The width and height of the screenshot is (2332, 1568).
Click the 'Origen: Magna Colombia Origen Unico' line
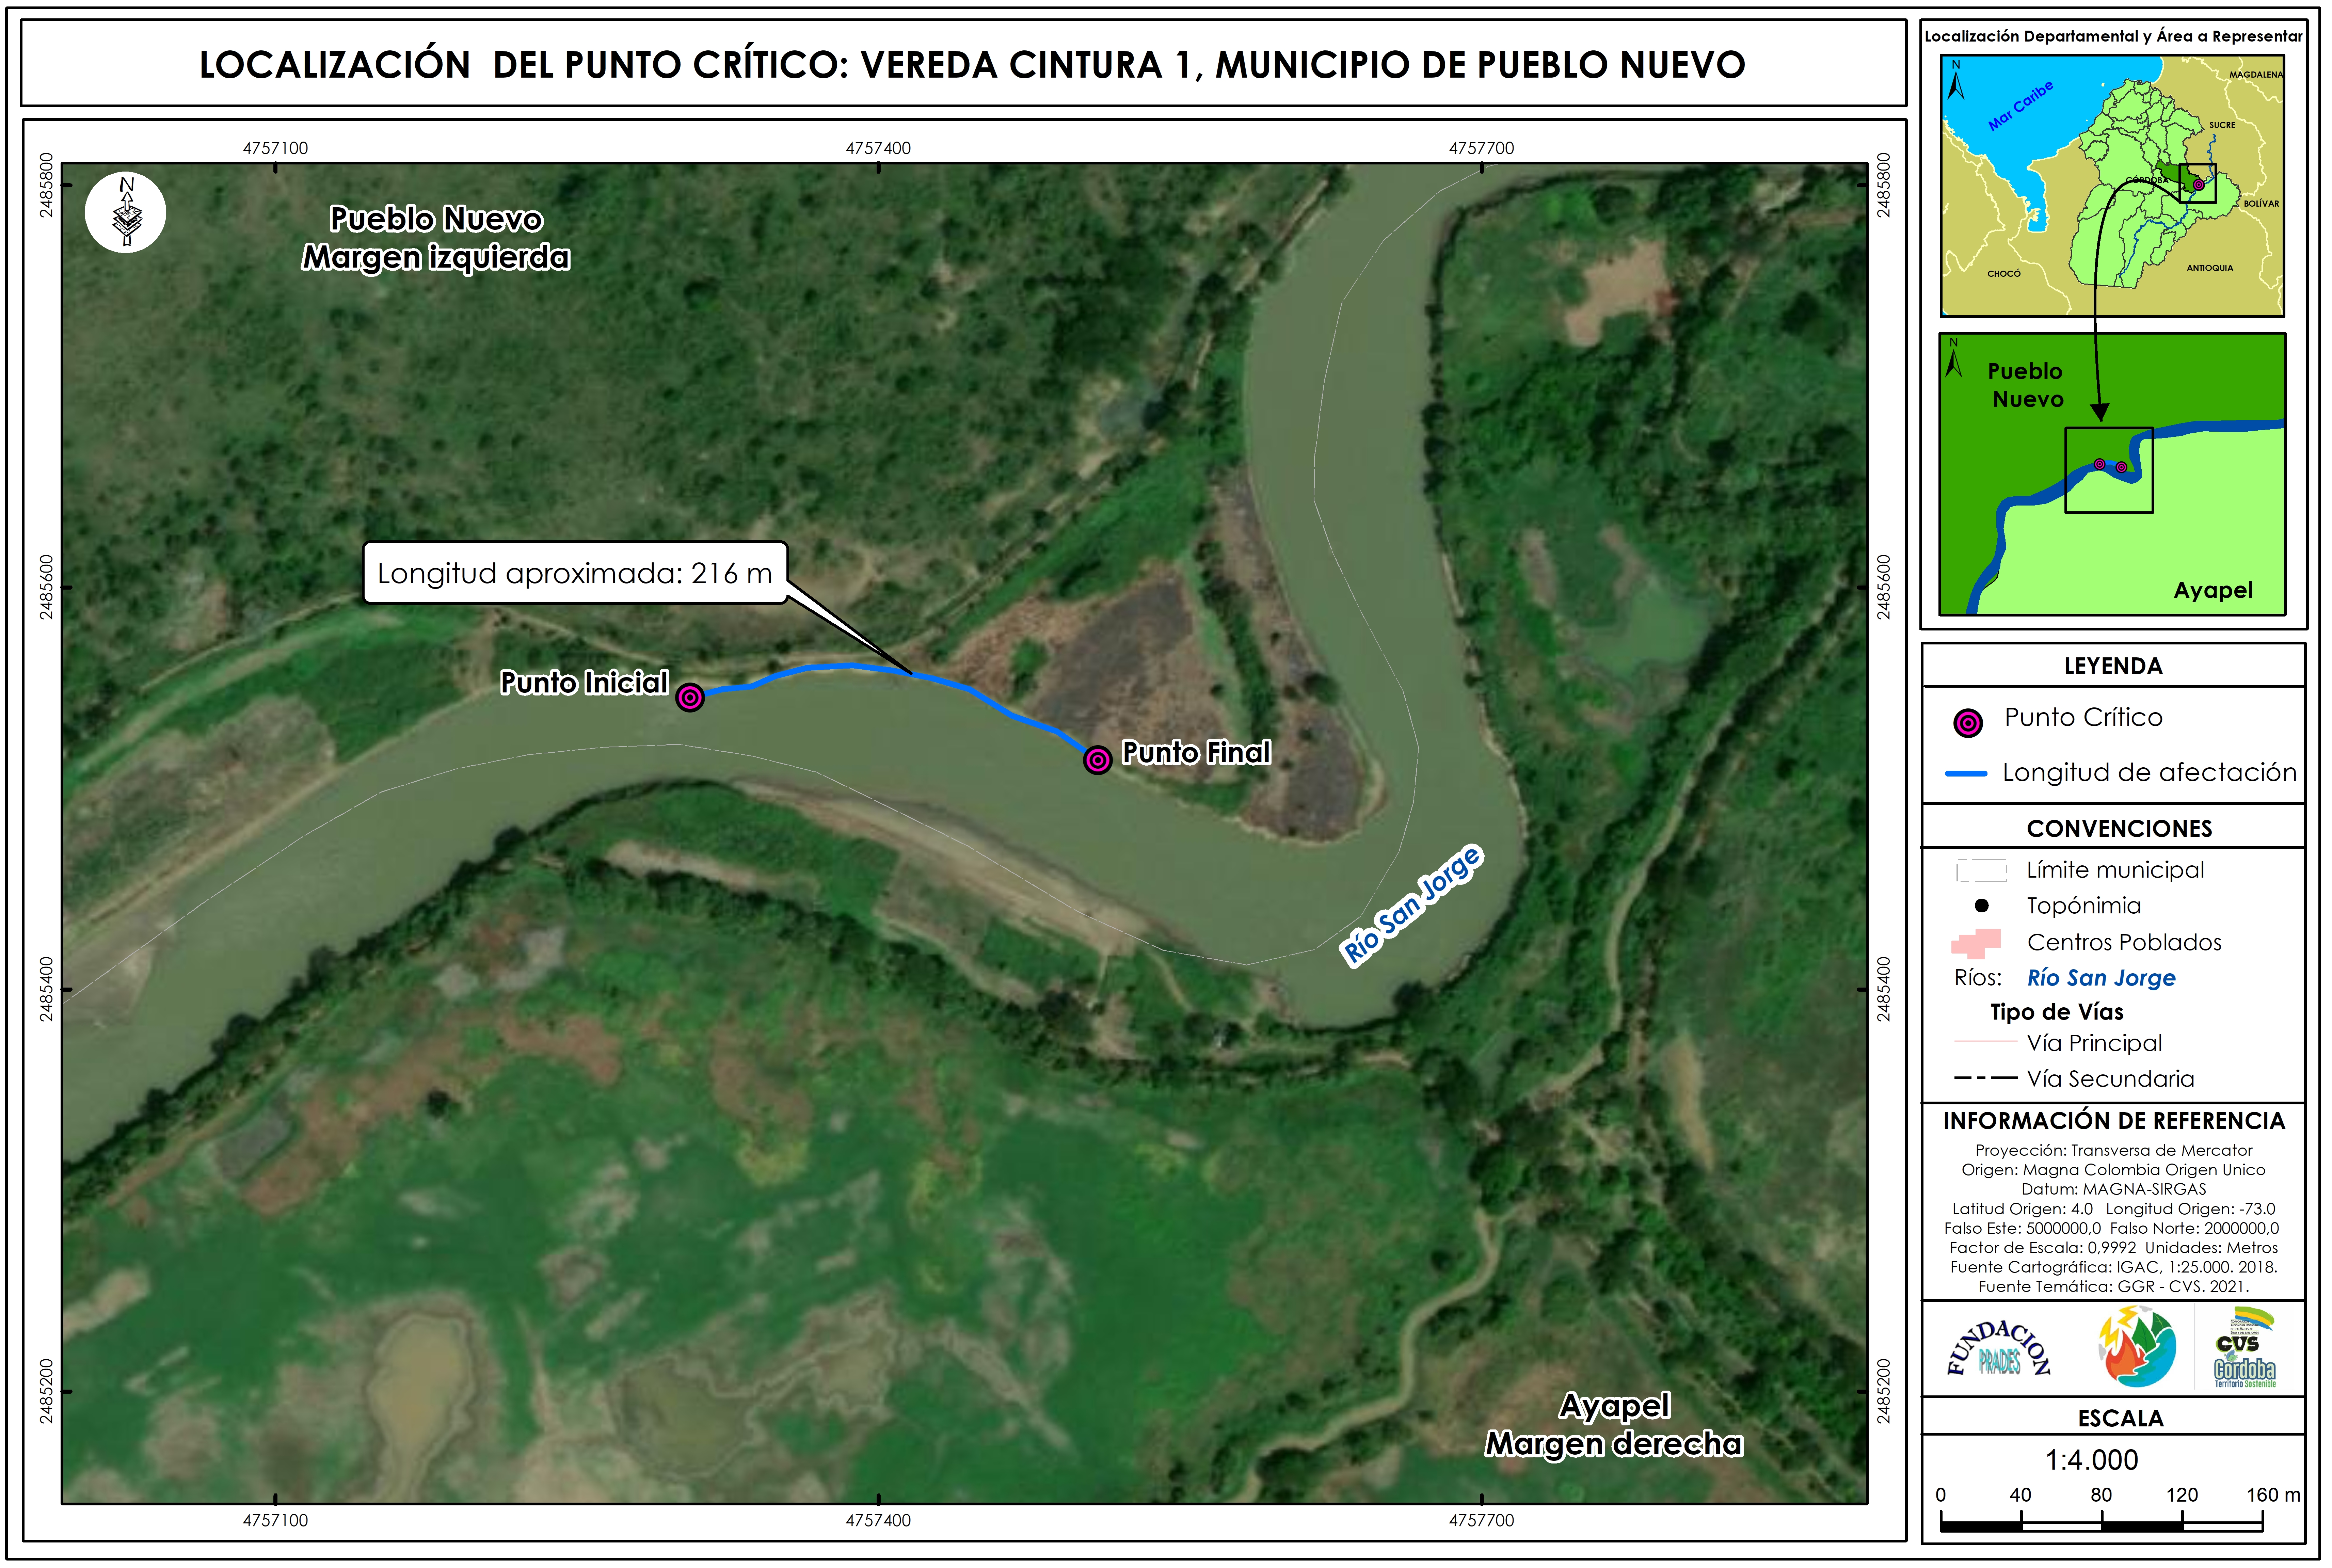pyautogui.click(x=2113, y=1170)
